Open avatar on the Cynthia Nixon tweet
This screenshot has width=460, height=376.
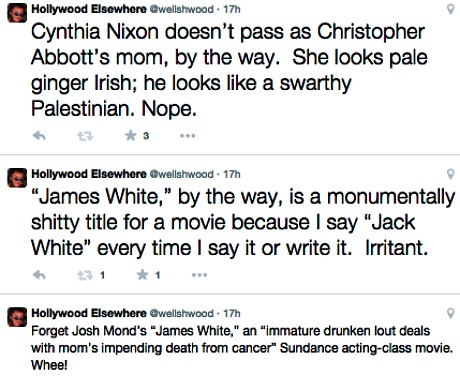pos(17,13)
